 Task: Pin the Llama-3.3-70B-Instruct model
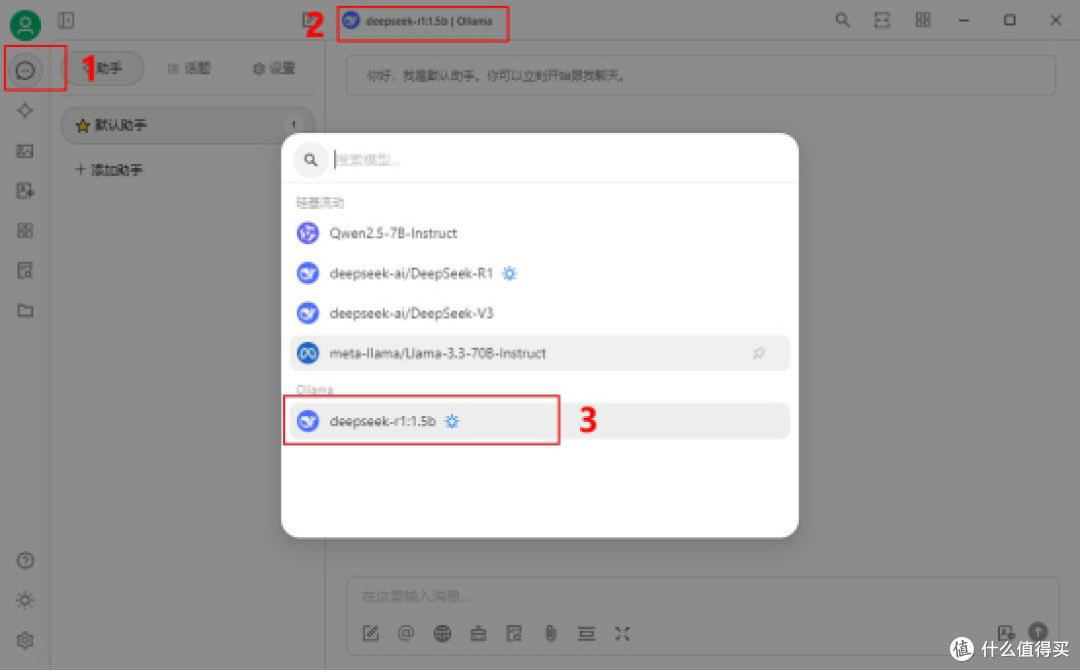(x=758, y=353)
